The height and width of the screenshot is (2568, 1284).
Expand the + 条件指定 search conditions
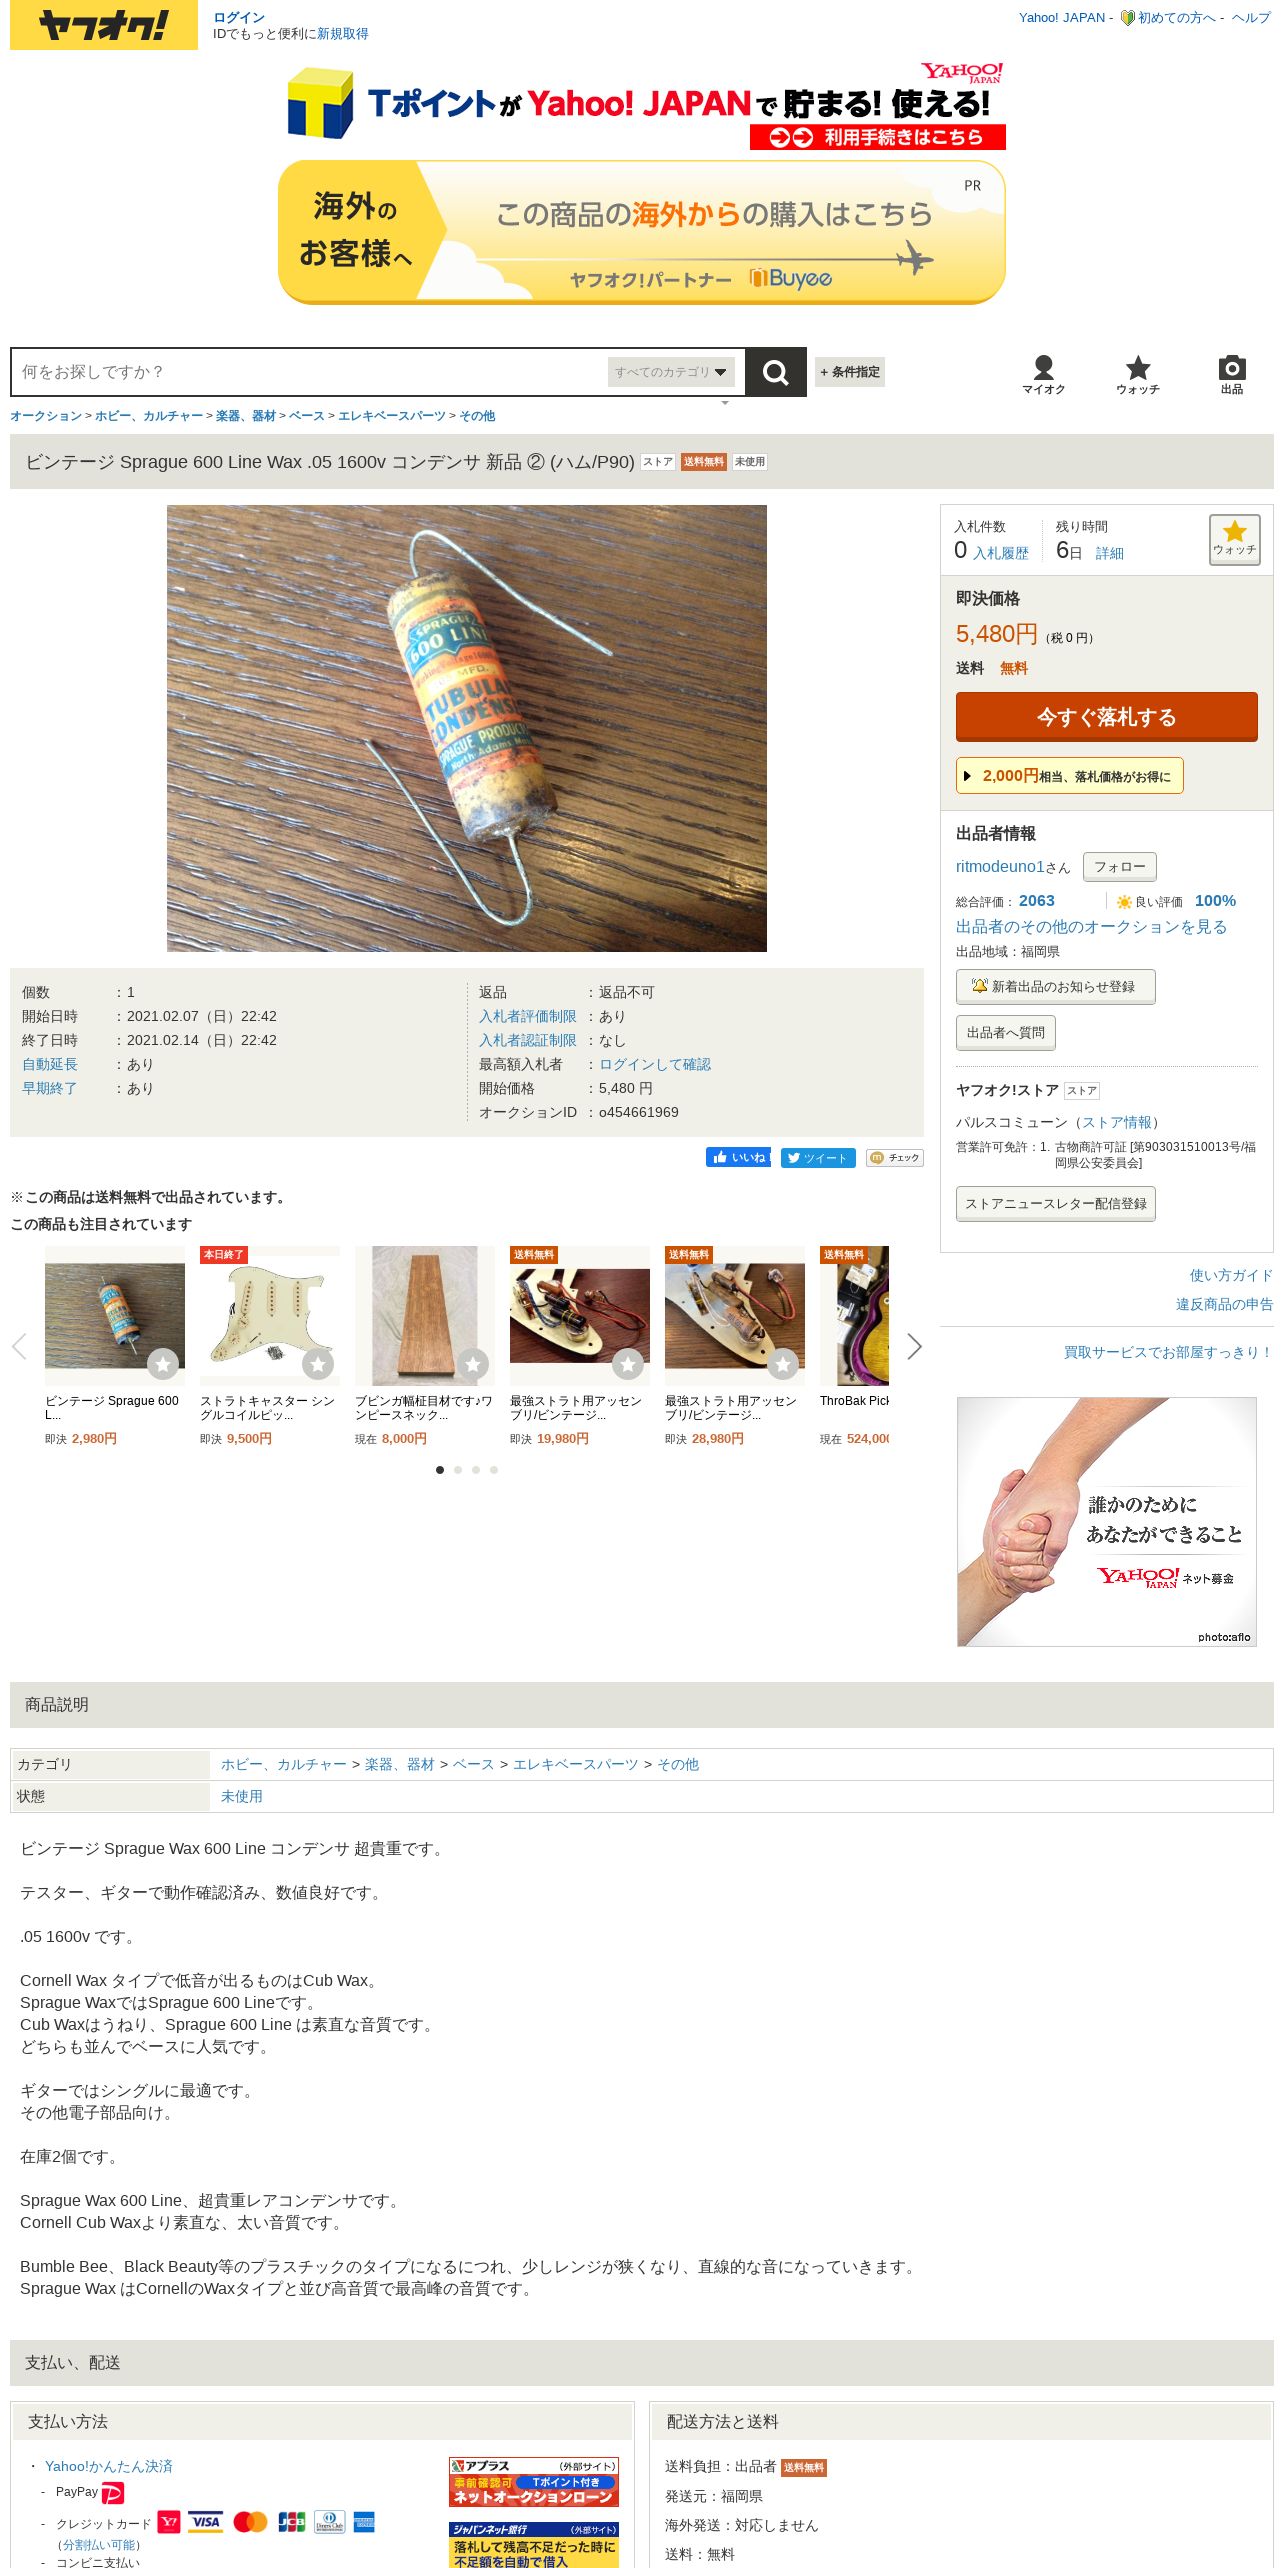pos(850,372)
